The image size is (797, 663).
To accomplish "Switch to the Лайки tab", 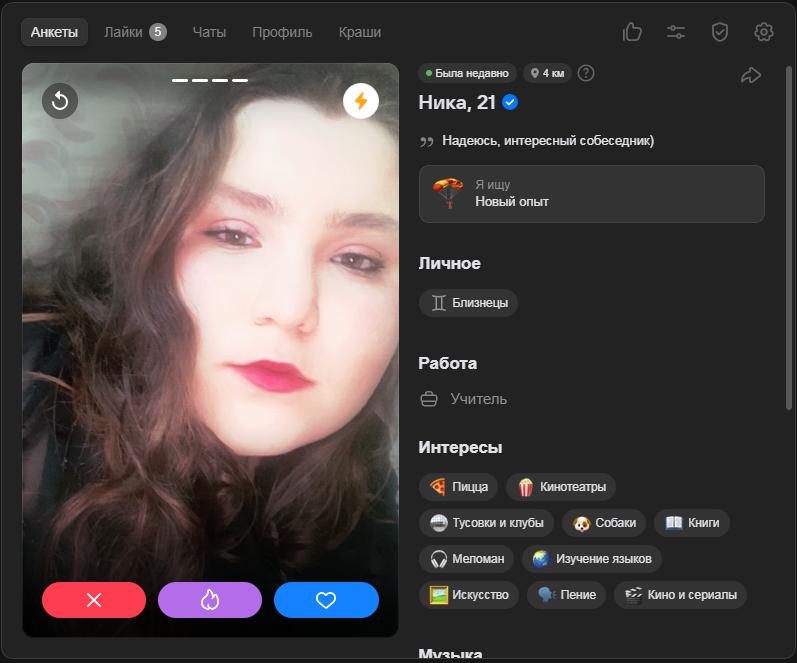I will [135, 32].
